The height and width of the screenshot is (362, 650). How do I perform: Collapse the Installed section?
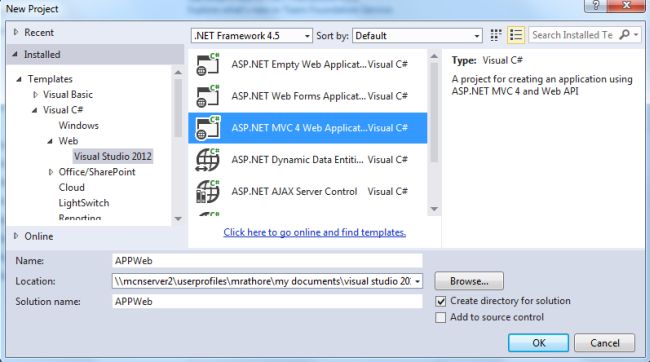coord(15,54)
